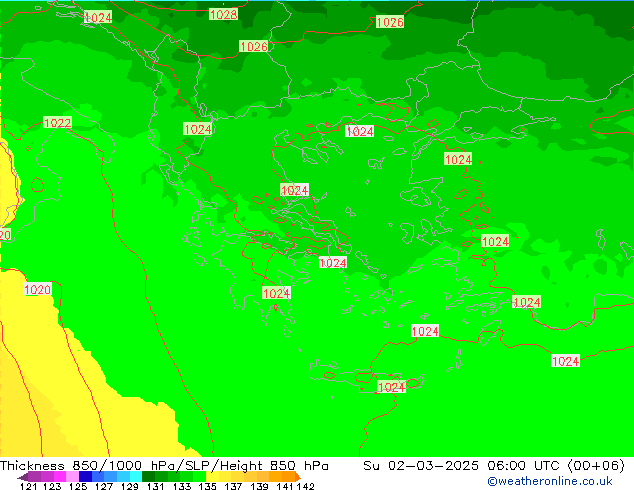Viewport: 634px width, 490px height.
Task: Click the purple arrow at legend start
Action: (x=23, y=477)
